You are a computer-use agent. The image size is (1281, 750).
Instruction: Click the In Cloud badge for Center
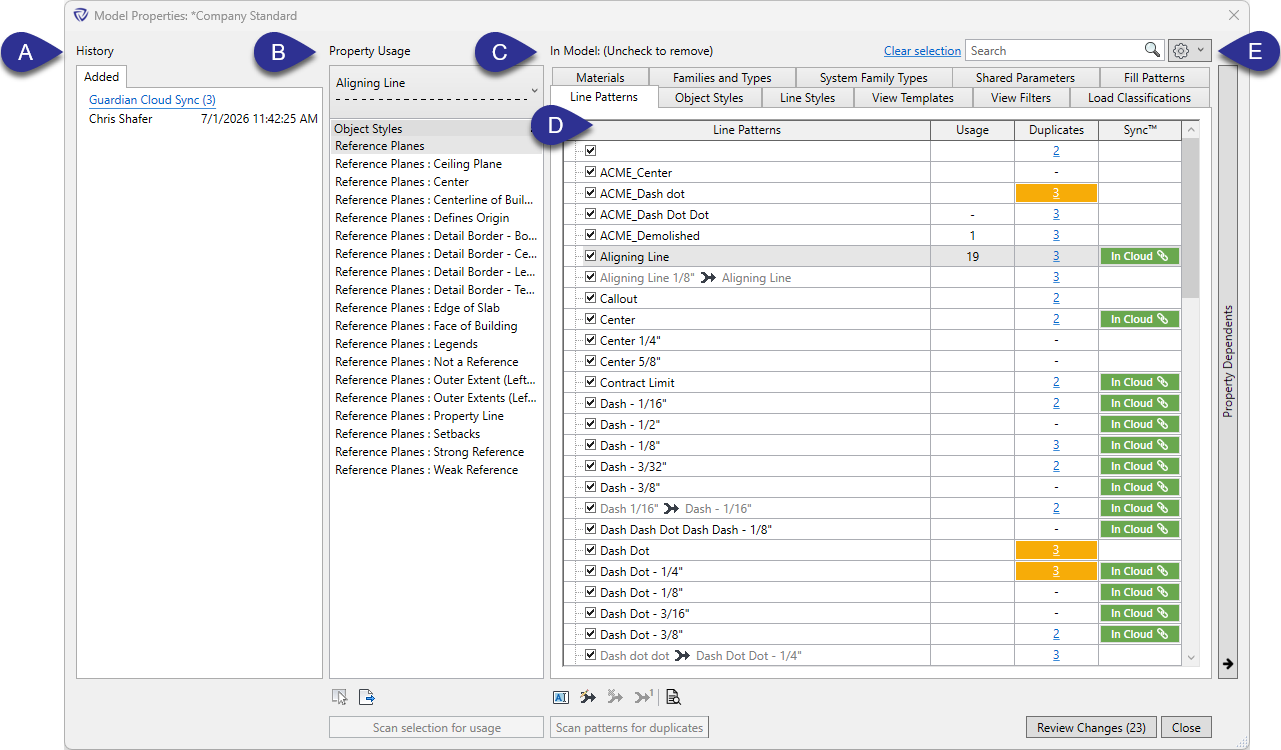(1140, 320)
